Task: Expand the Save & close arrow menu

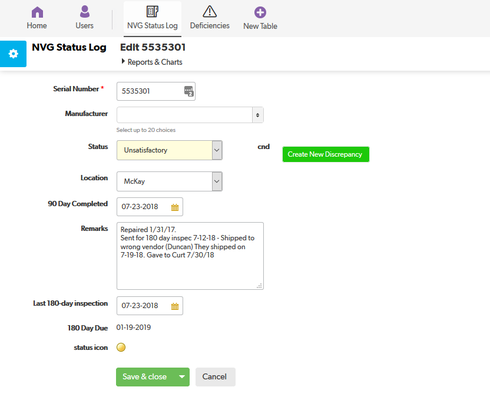Action: [x=182, y=377]
